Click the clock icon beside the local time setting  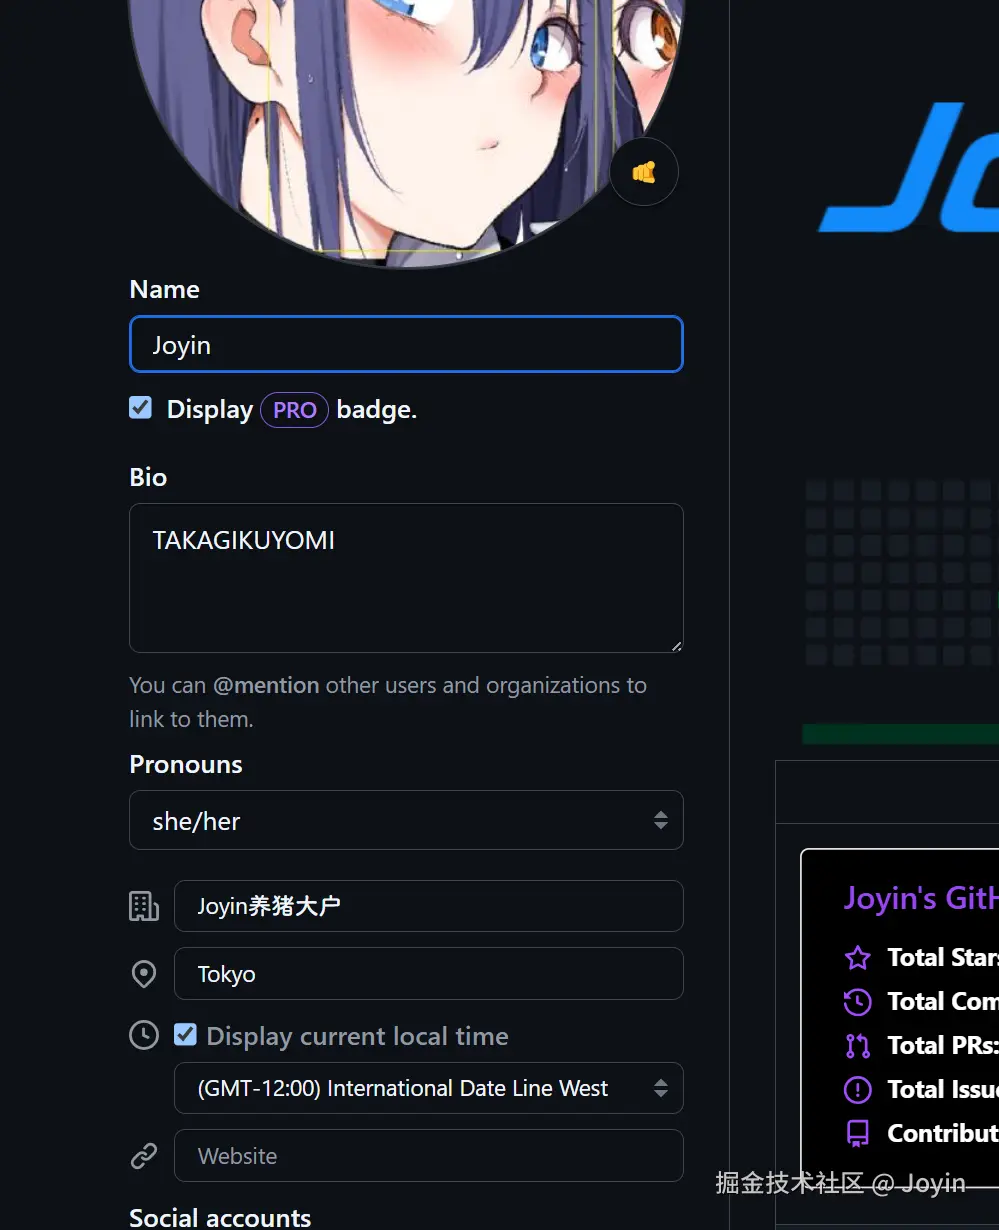pyautogui.click(x=143, y=1035)
